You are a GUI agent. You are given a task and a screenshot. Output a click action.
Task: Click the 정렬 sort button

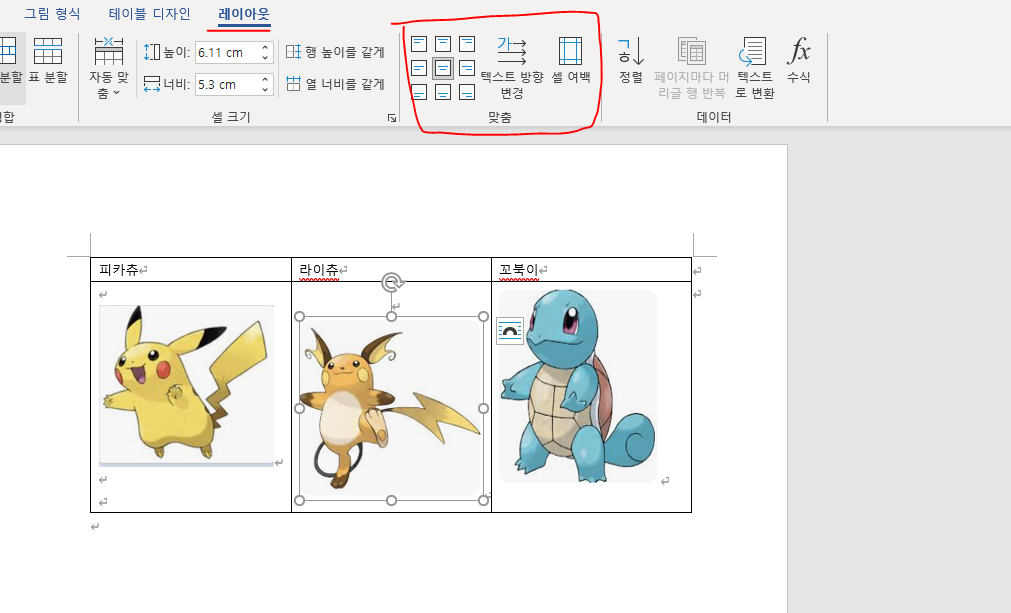(x=631, y=60)
